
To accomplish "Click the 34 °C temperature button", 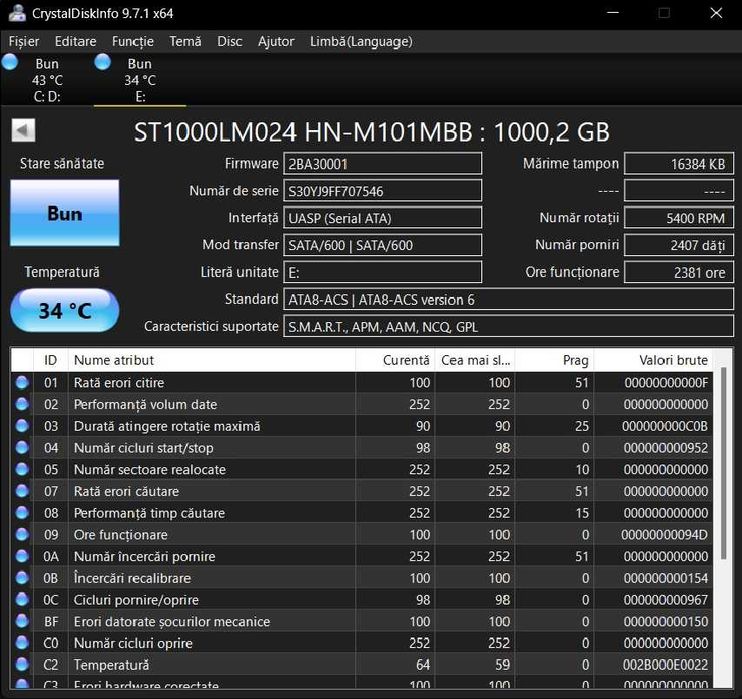I will tap(65, 310).
